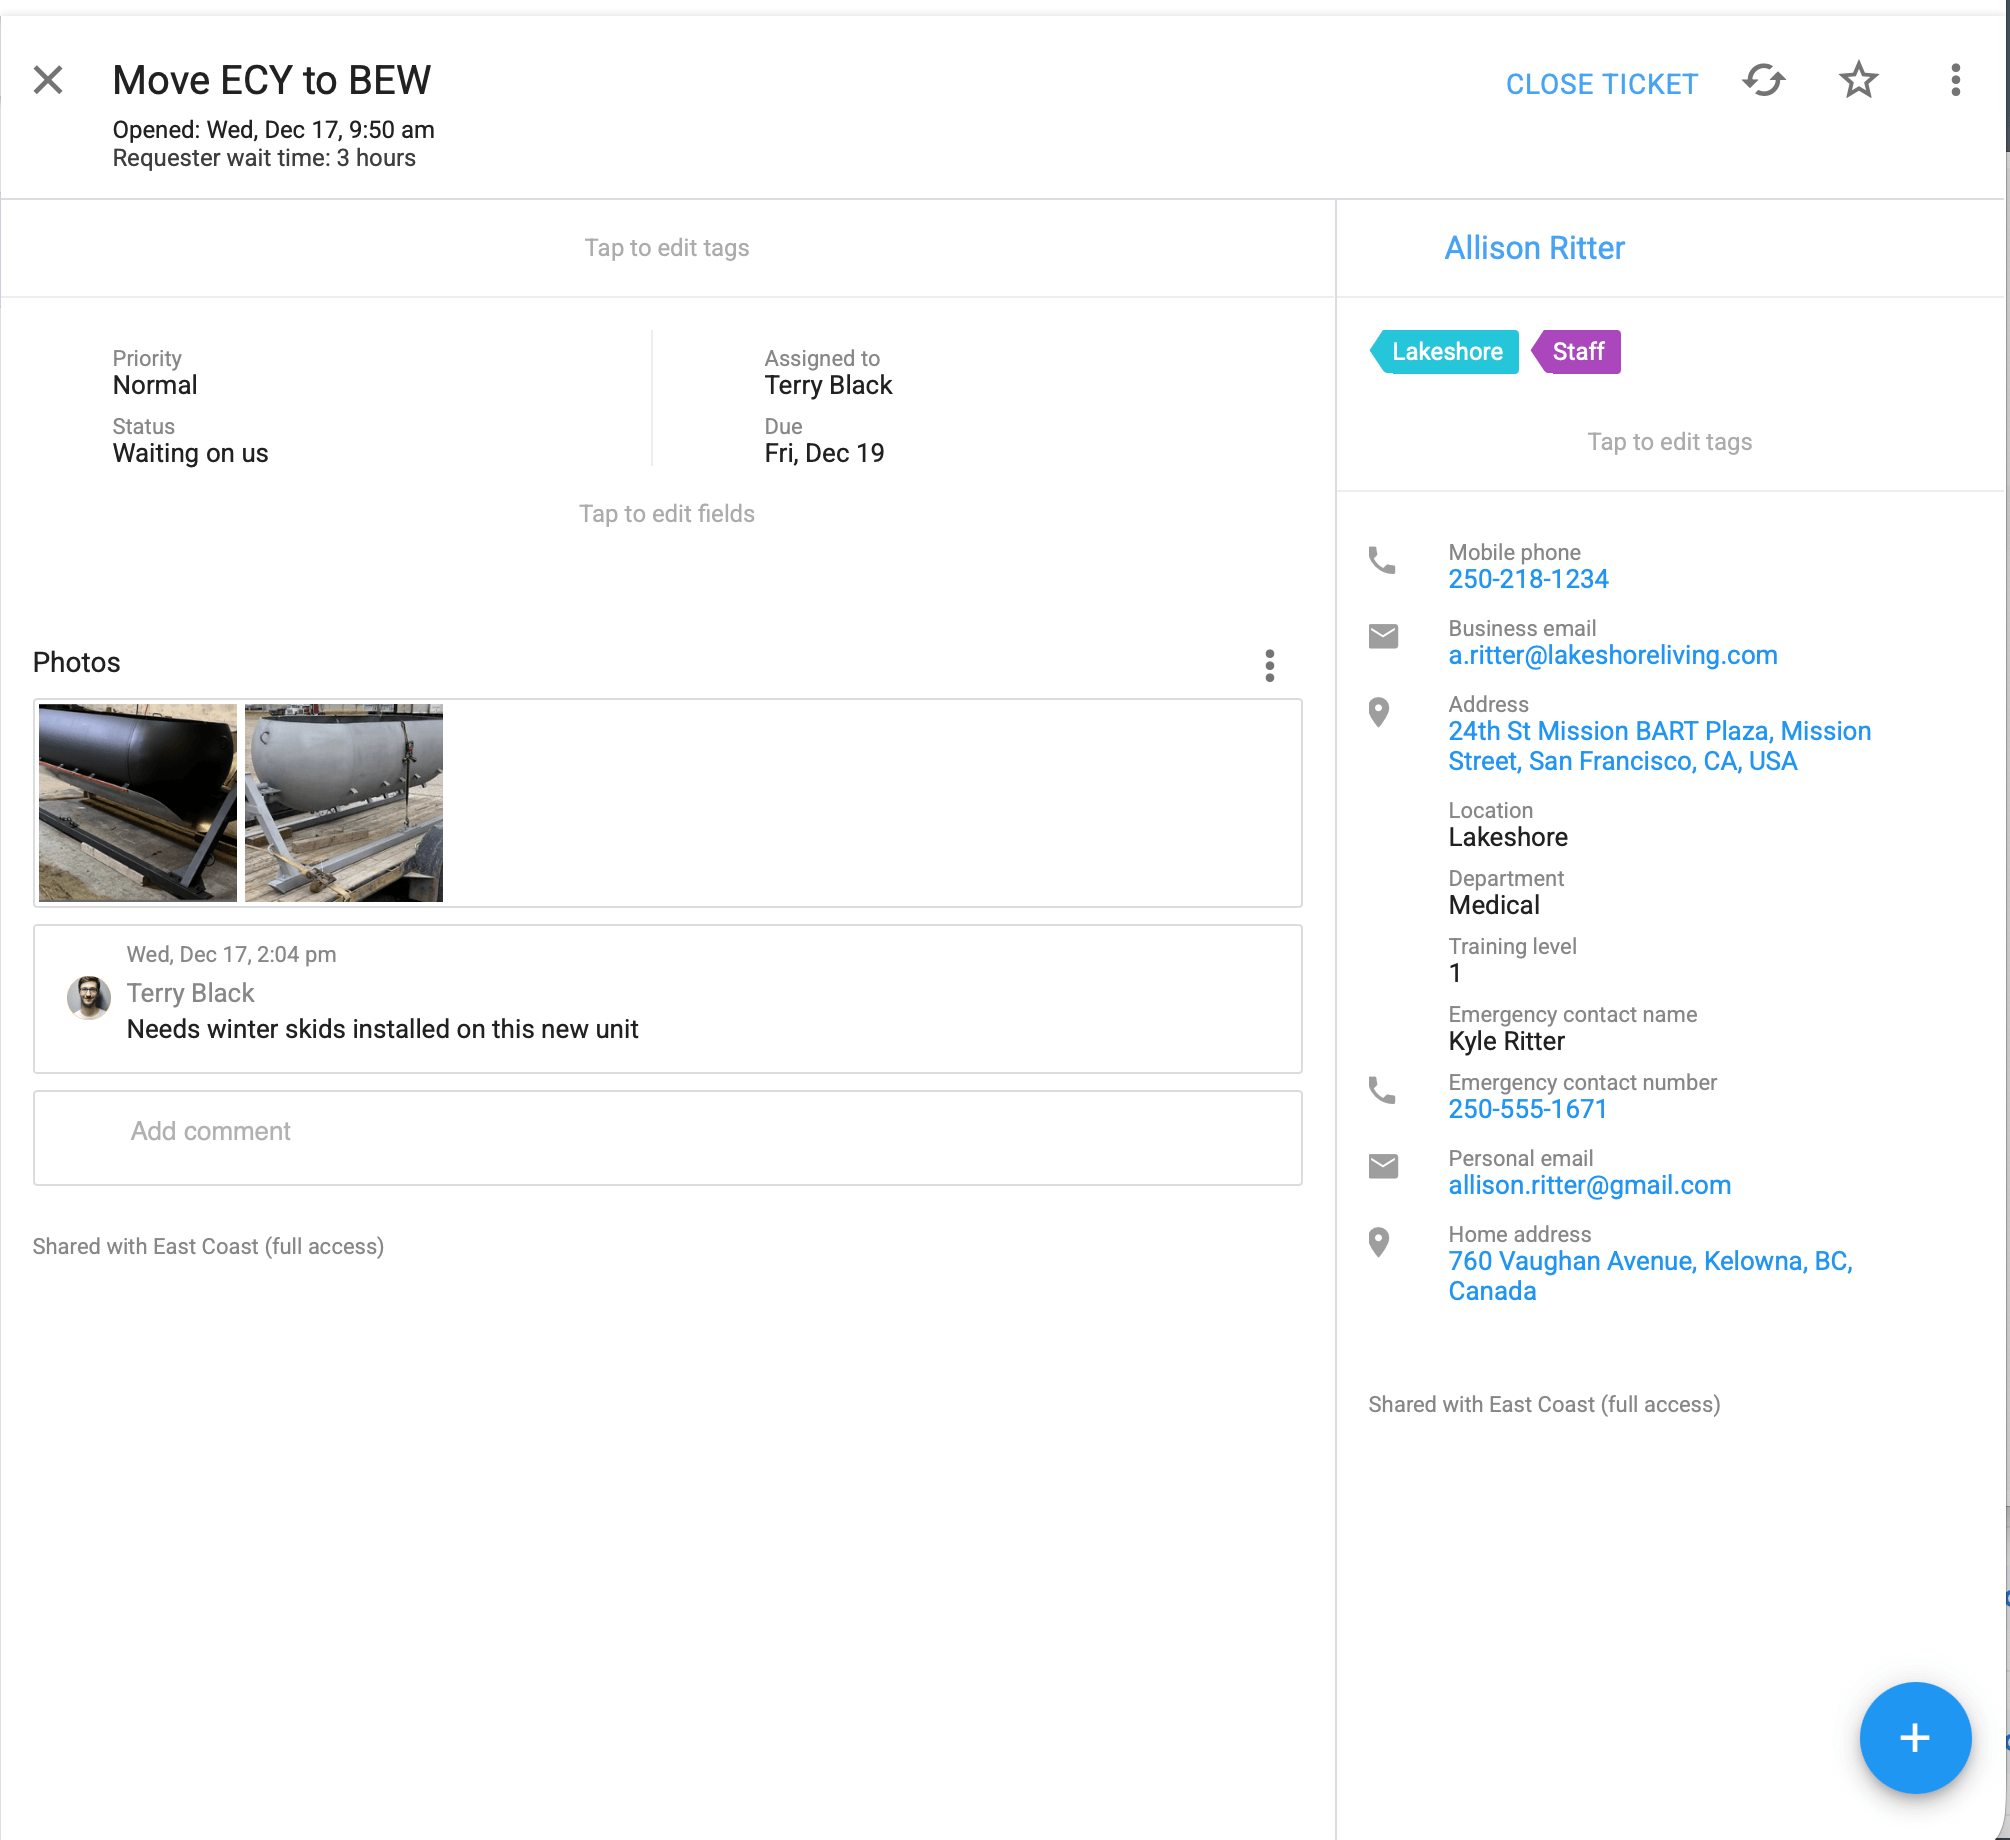The height and width of the screenshot is (1840, 2010).
Task: Click the business email envelope icon
Action: [x=1383, y=637]
